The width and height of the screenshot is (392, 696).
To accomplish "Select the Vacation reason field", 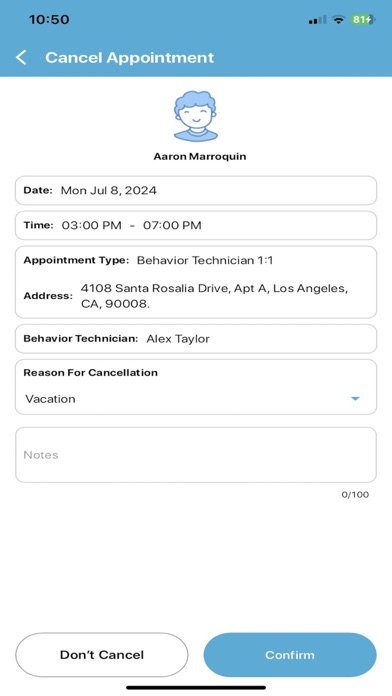I will 196,399.
